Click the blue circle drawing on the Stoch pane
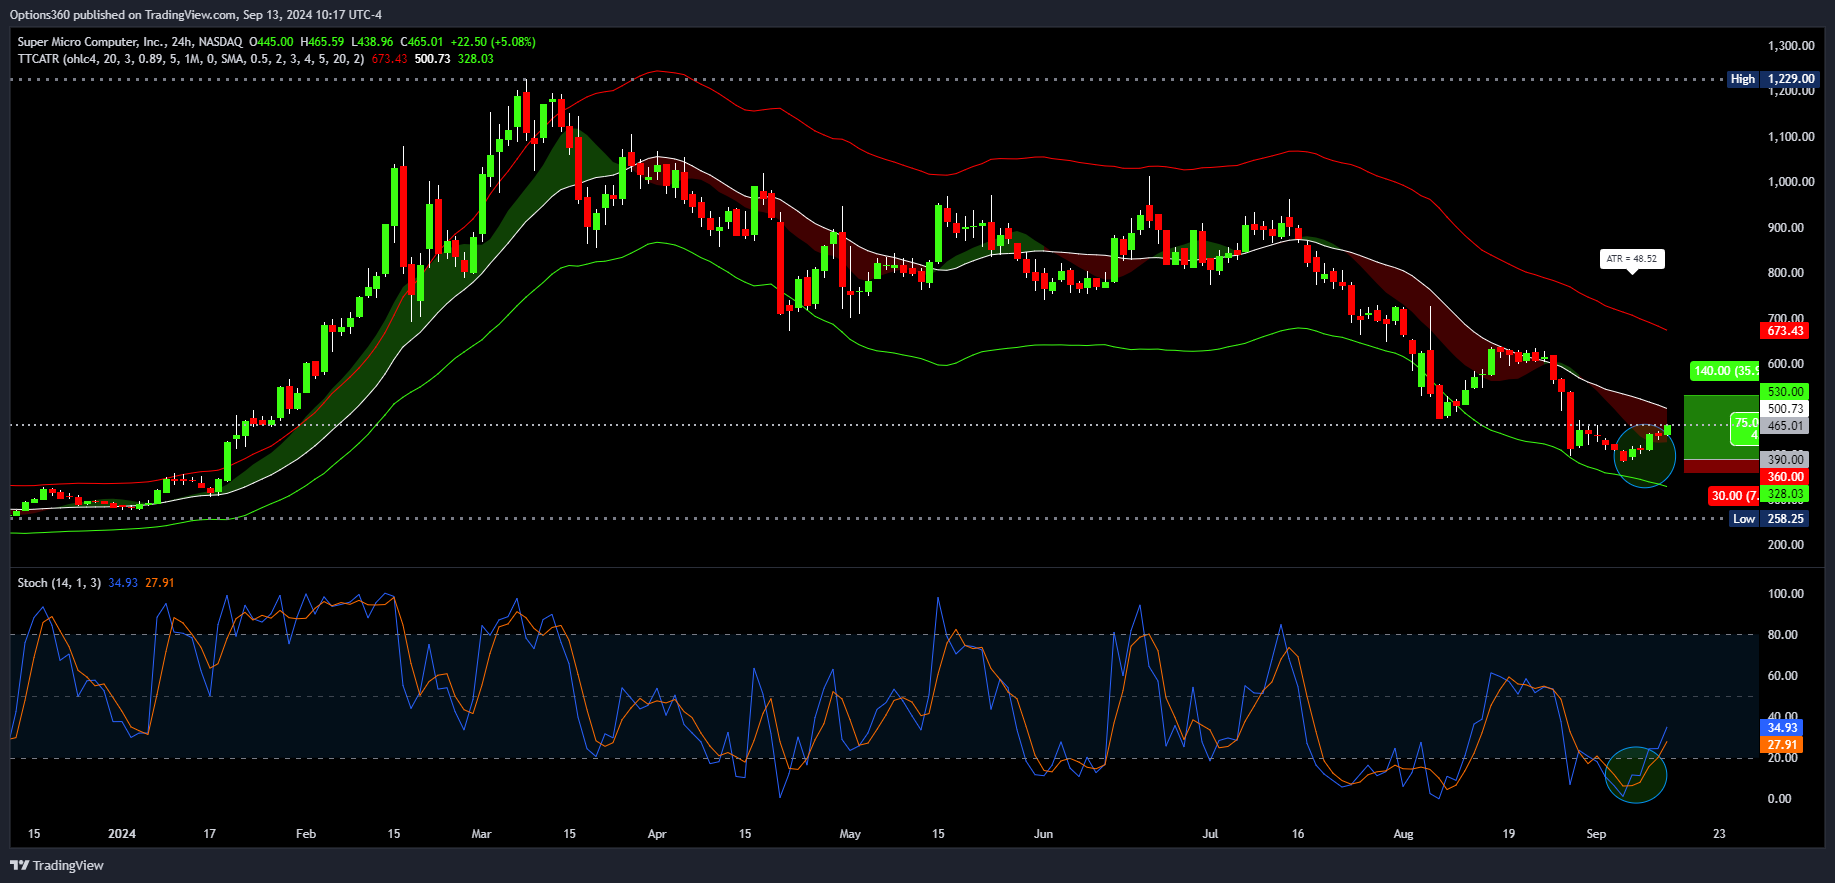 click(x=1636, y=775)
